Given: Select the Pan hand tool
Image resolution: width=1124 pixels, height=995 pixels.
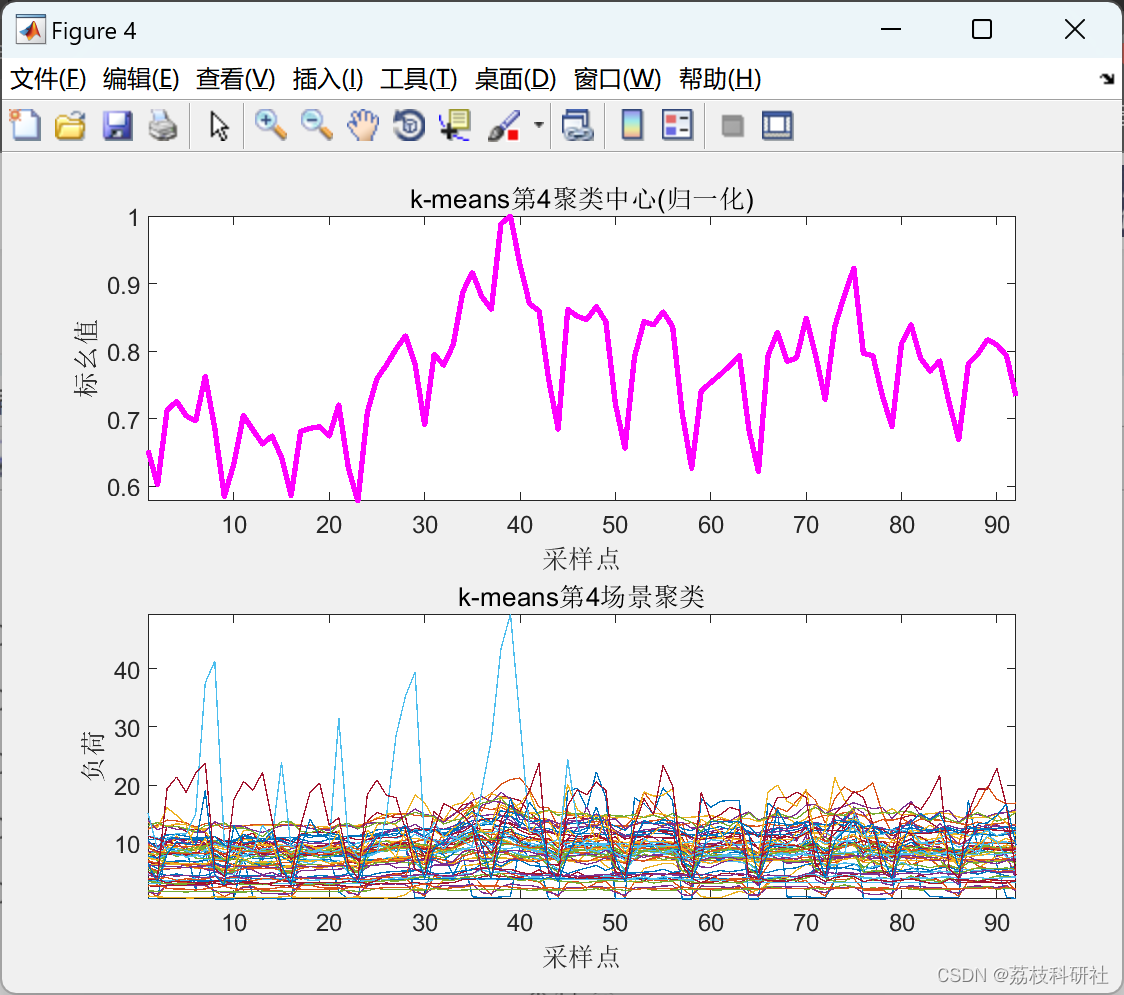Looking at the screenshot, I should pos(363,125).
